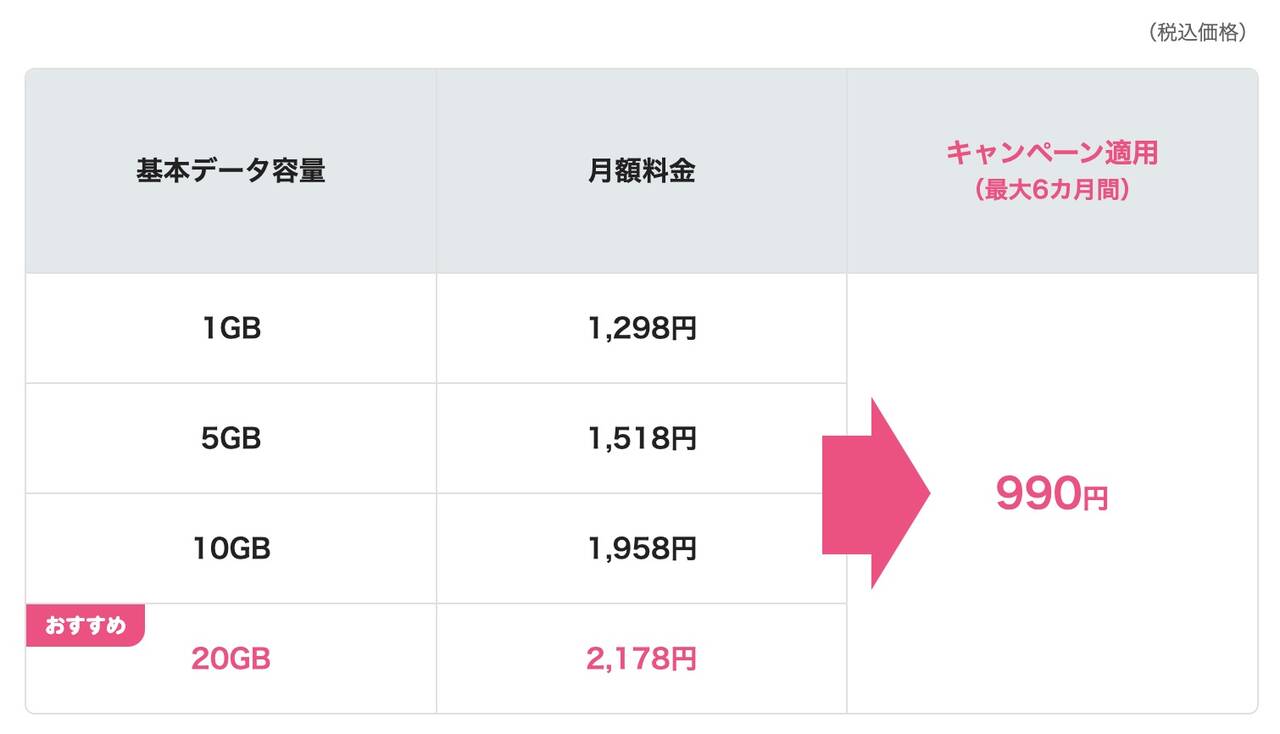The height and width of the screenshot is (734, 1280).
Task: Click the おすすめ recommended badge
Action: (86, 626)
